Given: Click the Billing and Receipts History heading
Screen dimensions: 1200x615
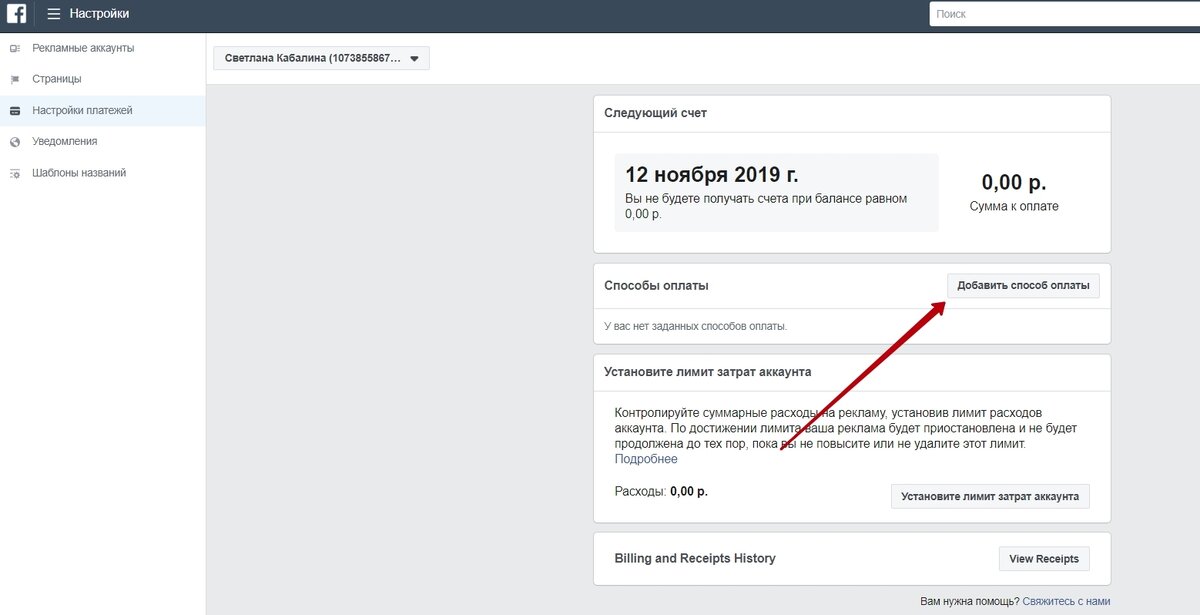Looking at the screenshot, I should pos(695,558).
